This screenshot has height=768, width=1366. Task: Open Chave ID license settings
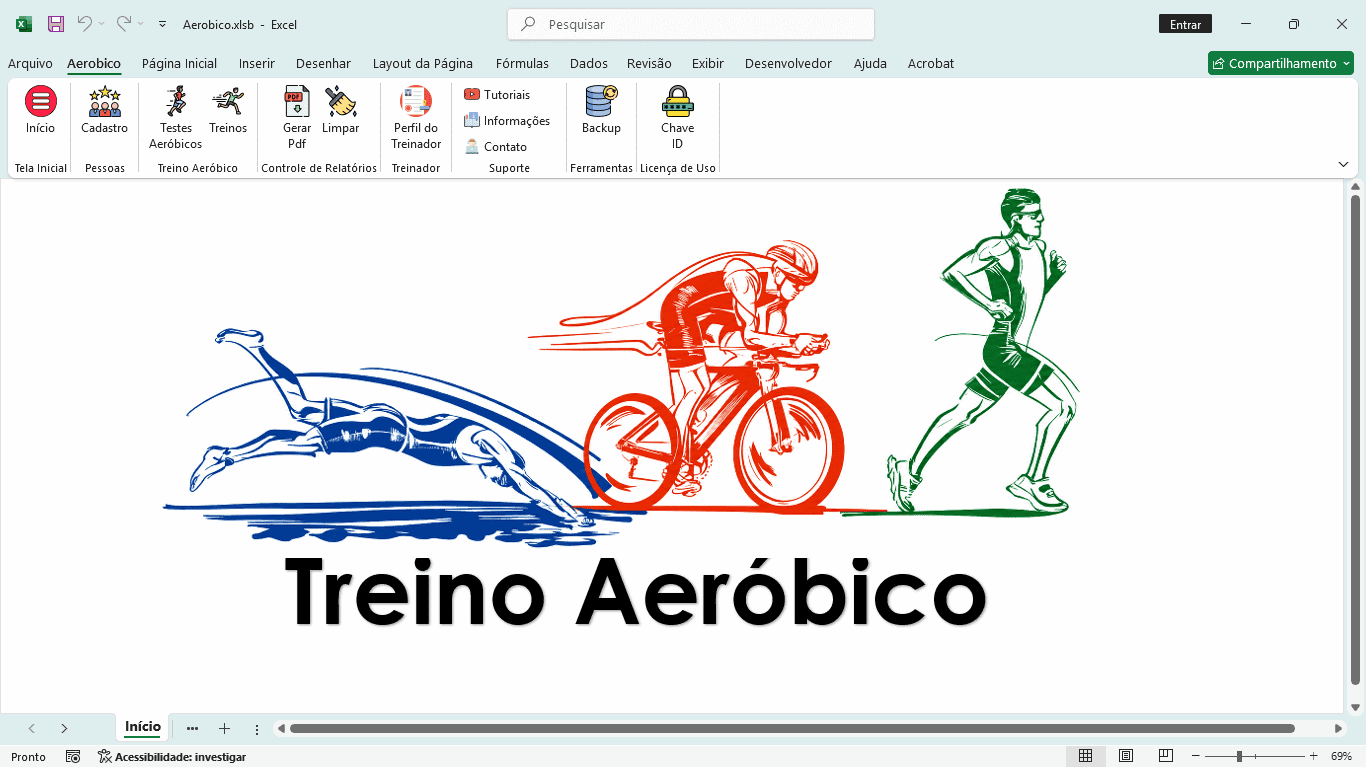(x=677, y=118)
